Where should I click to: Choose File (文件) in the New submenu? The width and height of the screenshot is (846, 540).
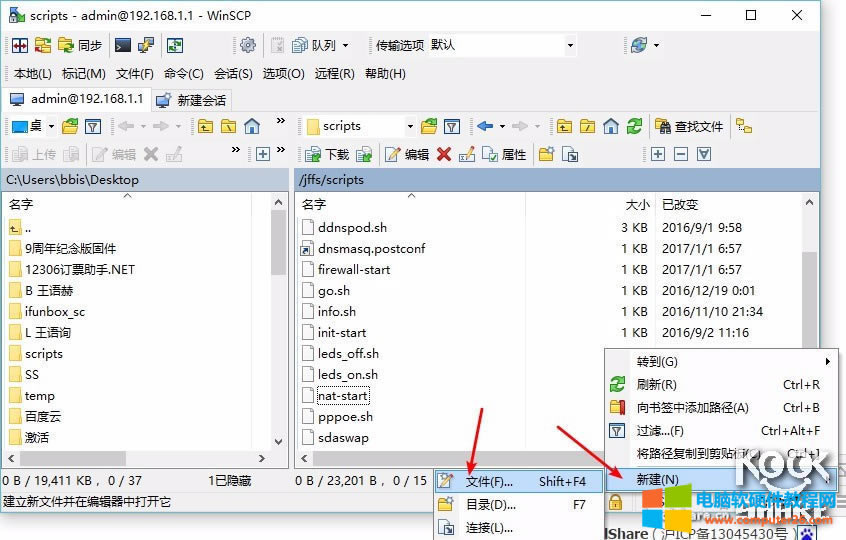point(519,481)
